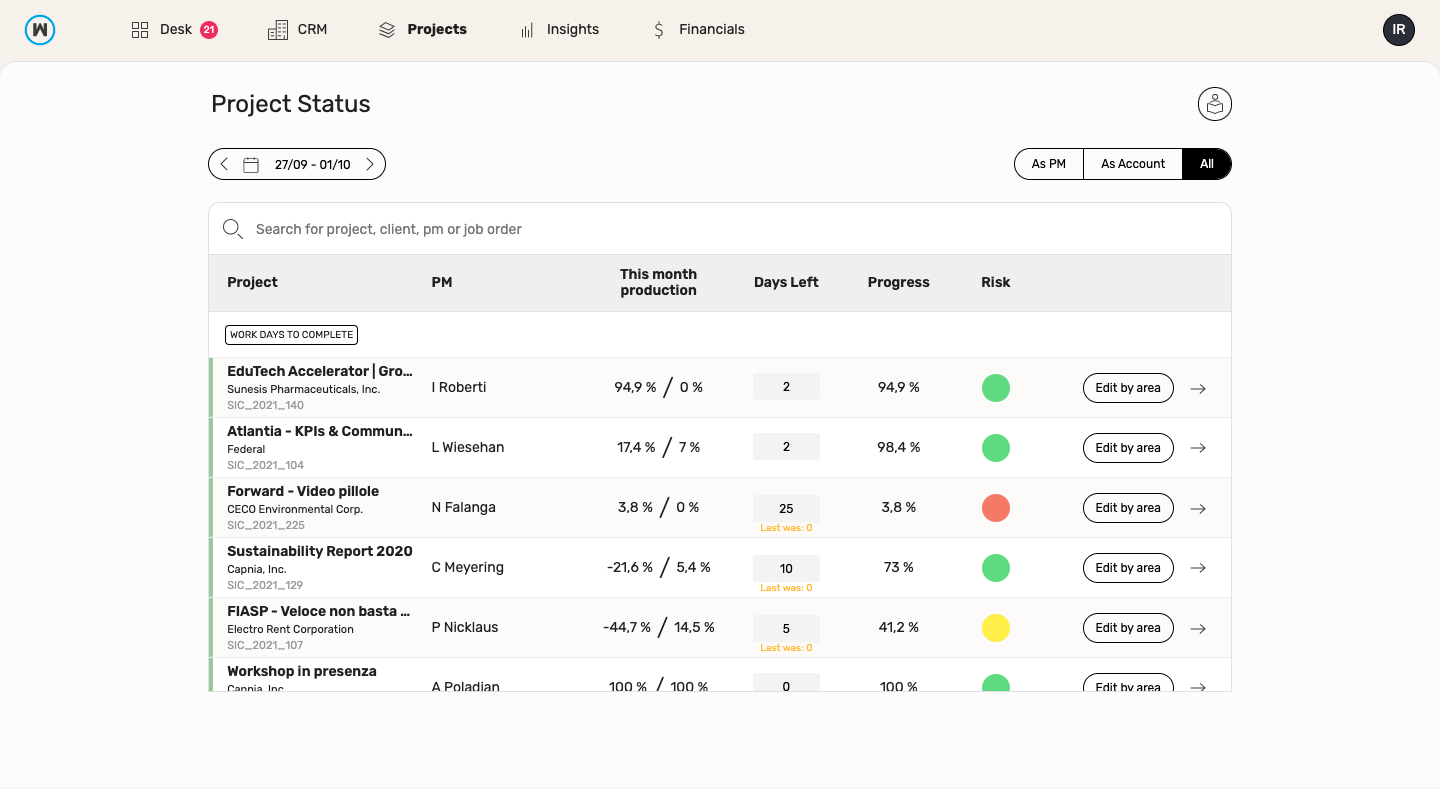Click Edit by area for FIASP project
The height and width of the screenshot is (789, 1440).
coord(1127,628)
